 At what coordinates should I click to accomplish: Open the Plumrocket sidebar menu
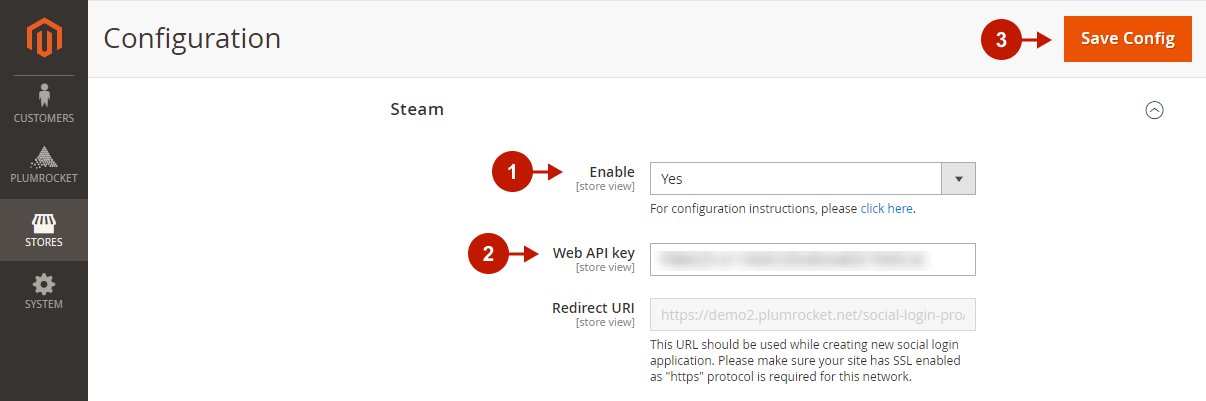44,165
